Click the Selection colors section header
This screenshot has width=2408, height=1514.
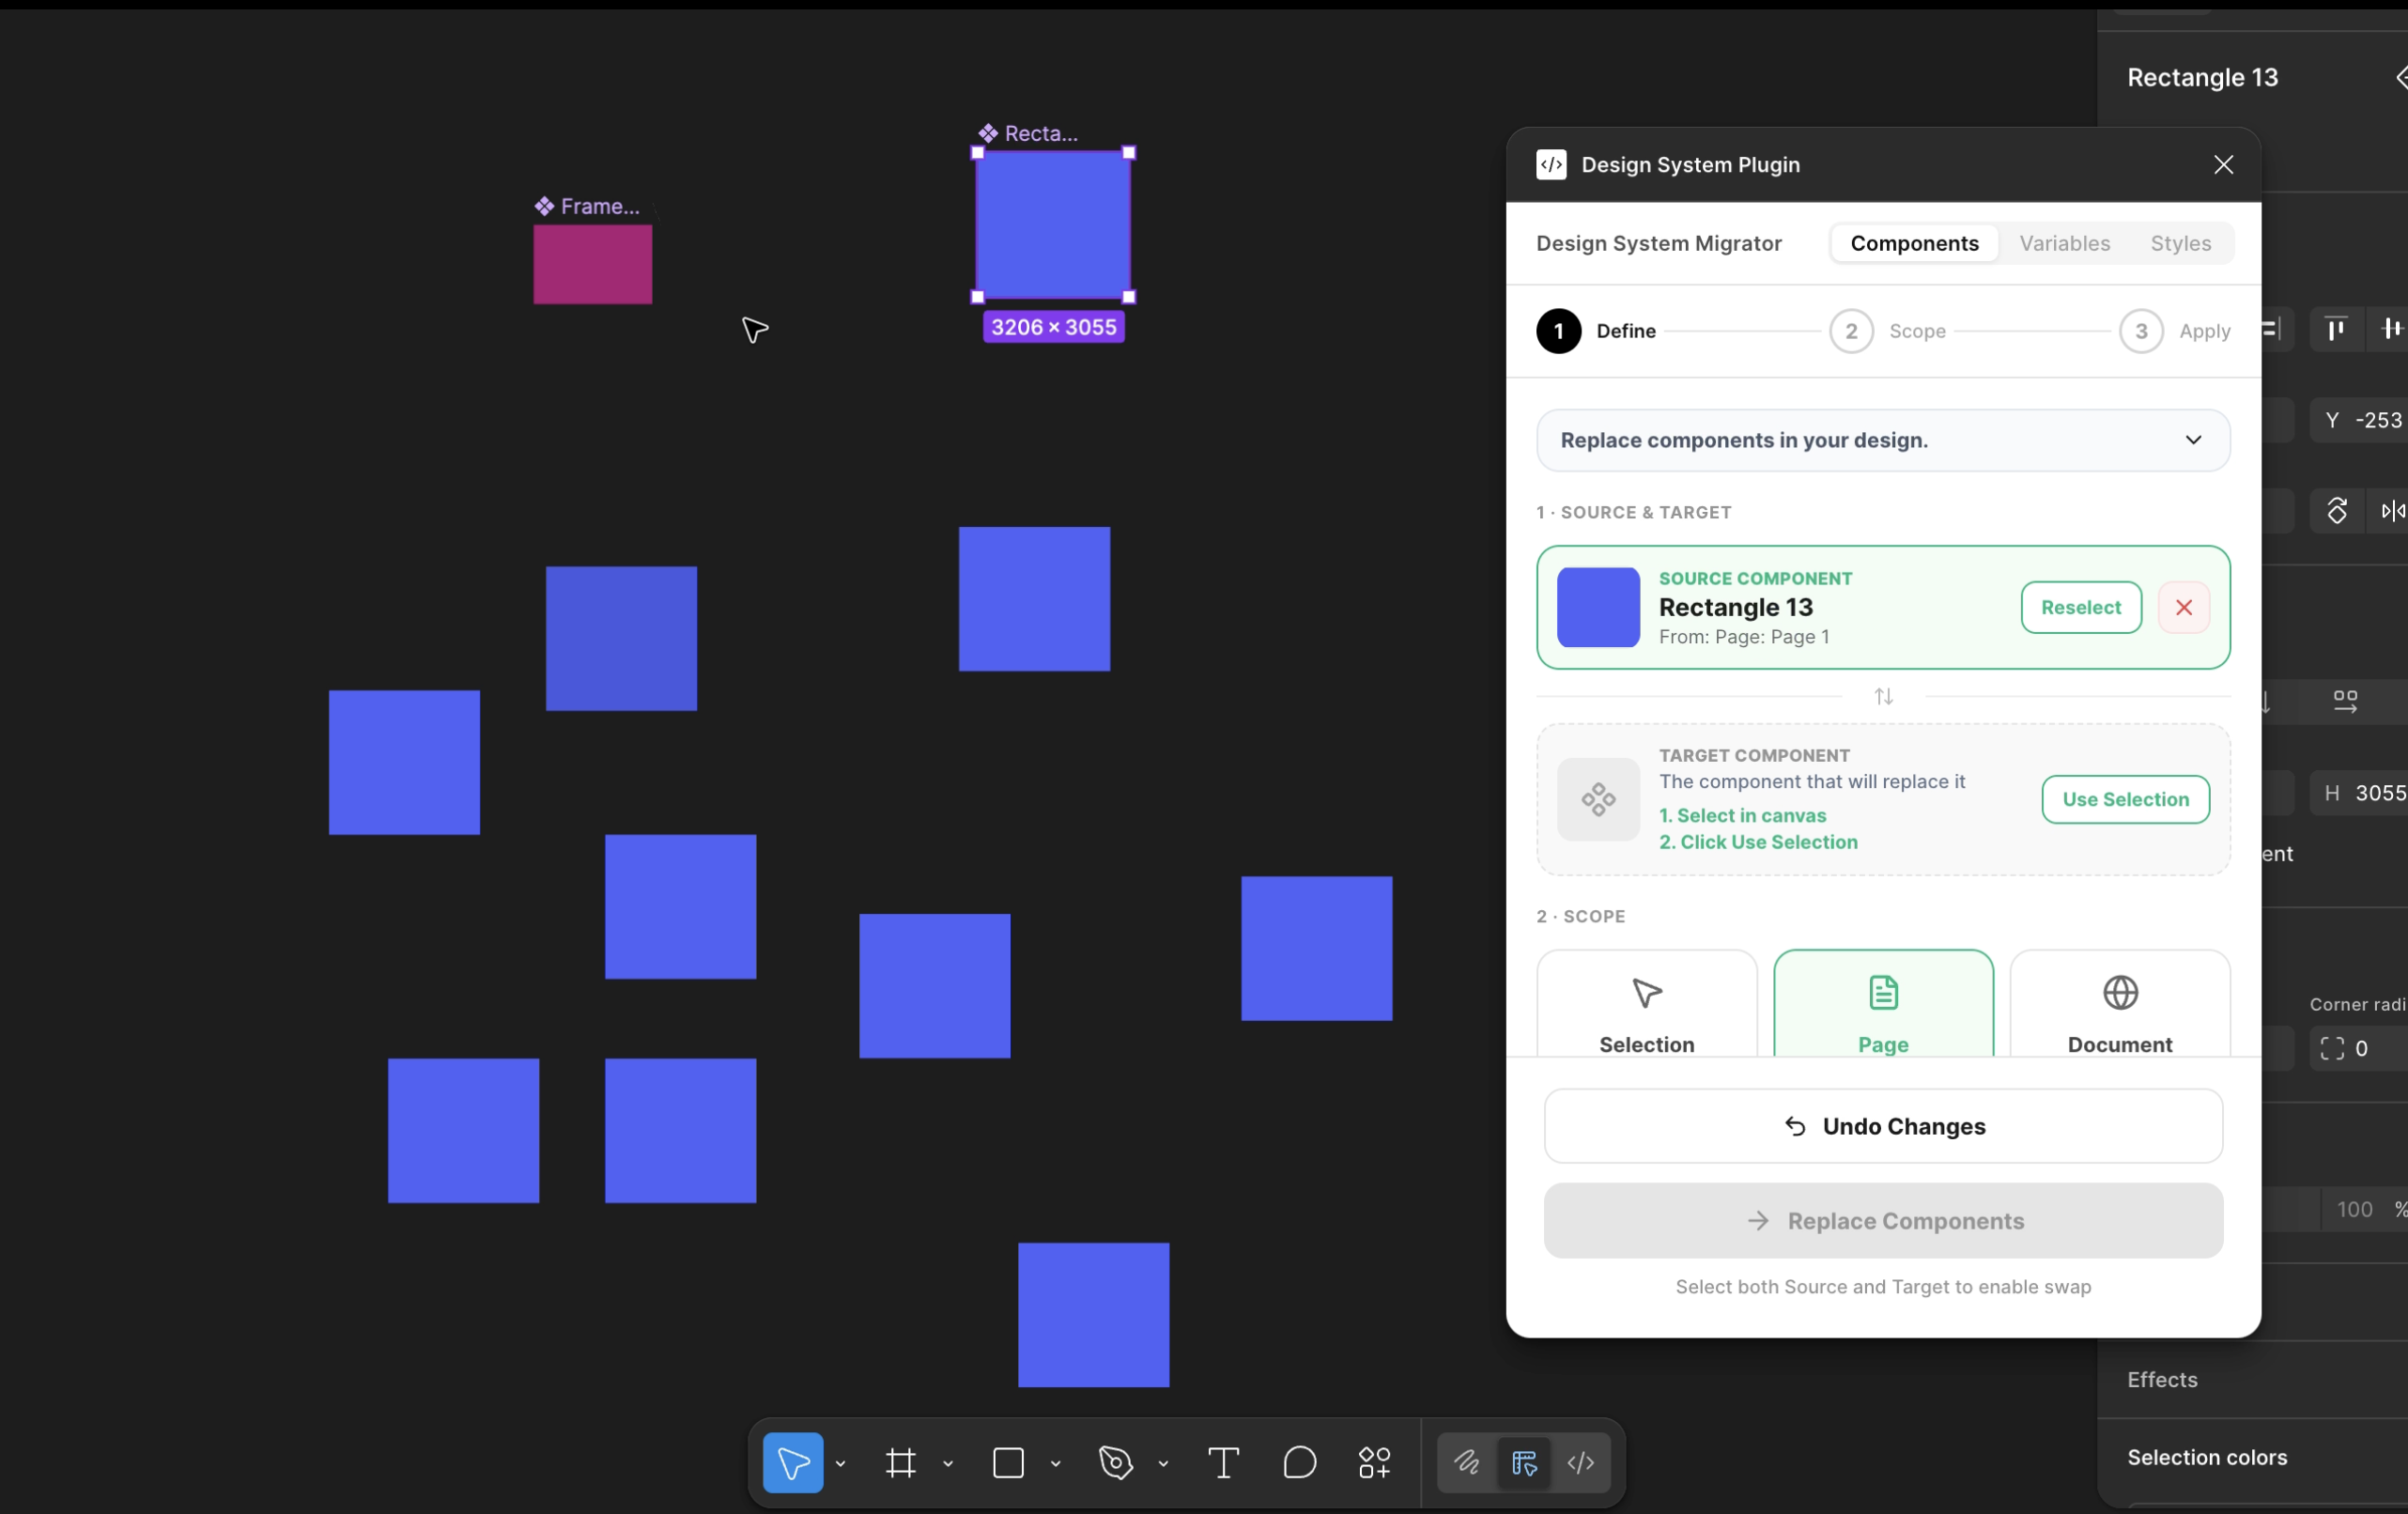coord(2206,1458)
